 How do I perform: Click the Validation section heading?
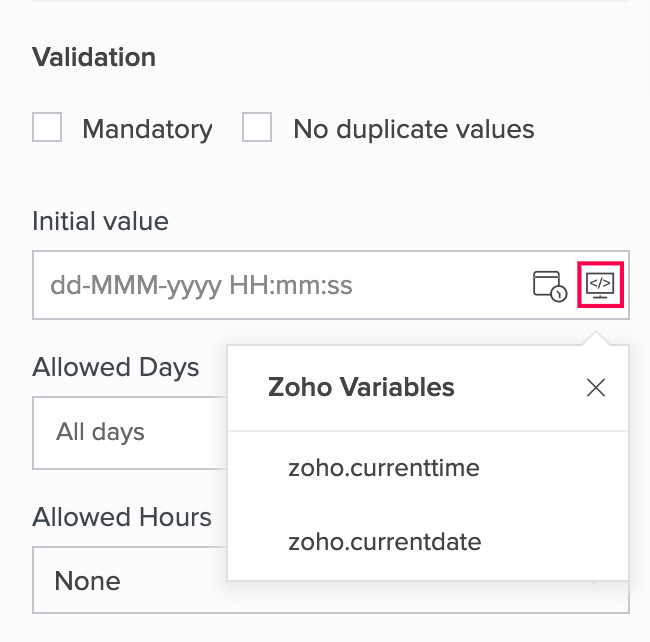pos(94,57)
